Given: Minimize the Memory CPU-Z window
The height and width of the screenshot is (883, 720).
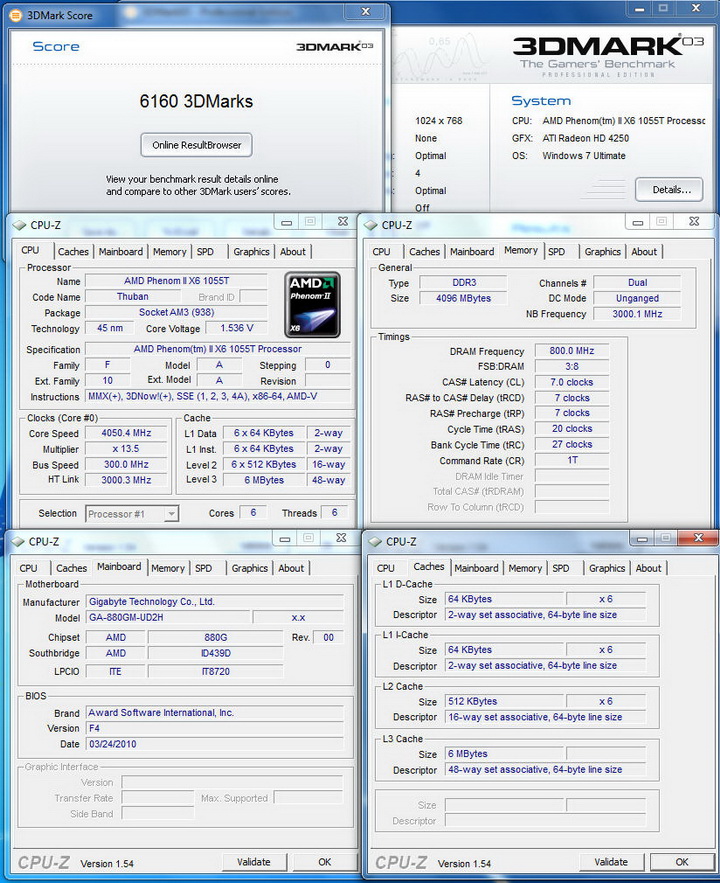Looking at the screenshot, I should tap(638, 222).
